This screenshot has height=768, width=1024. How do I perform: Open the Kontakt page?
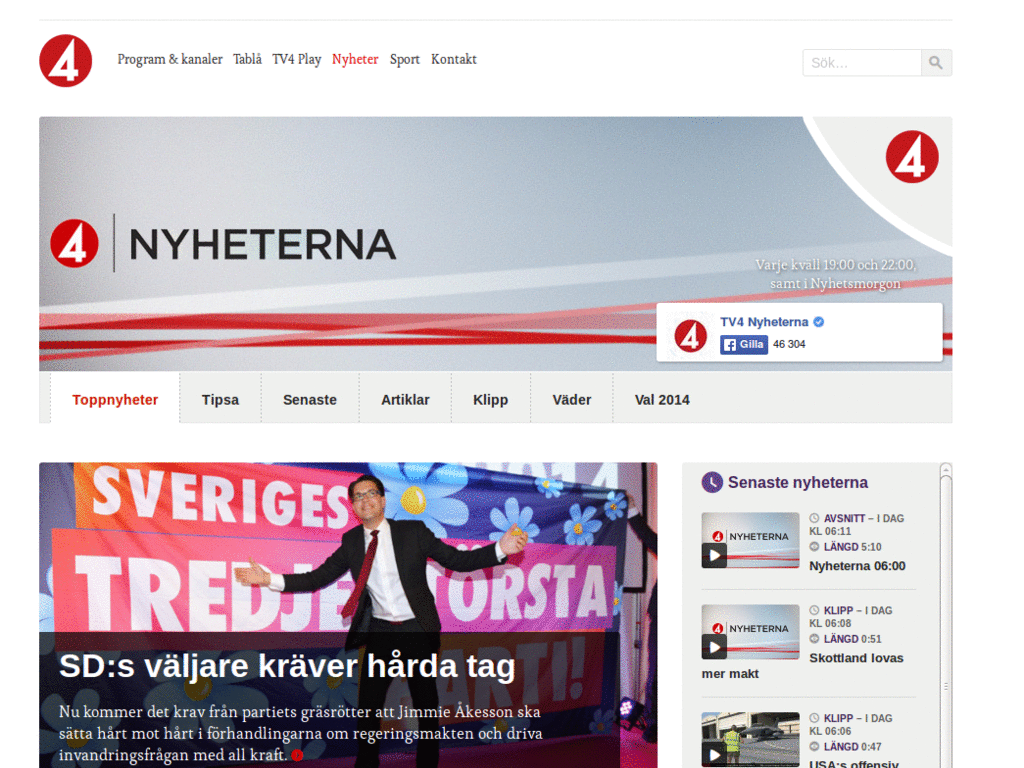point(454,59)
